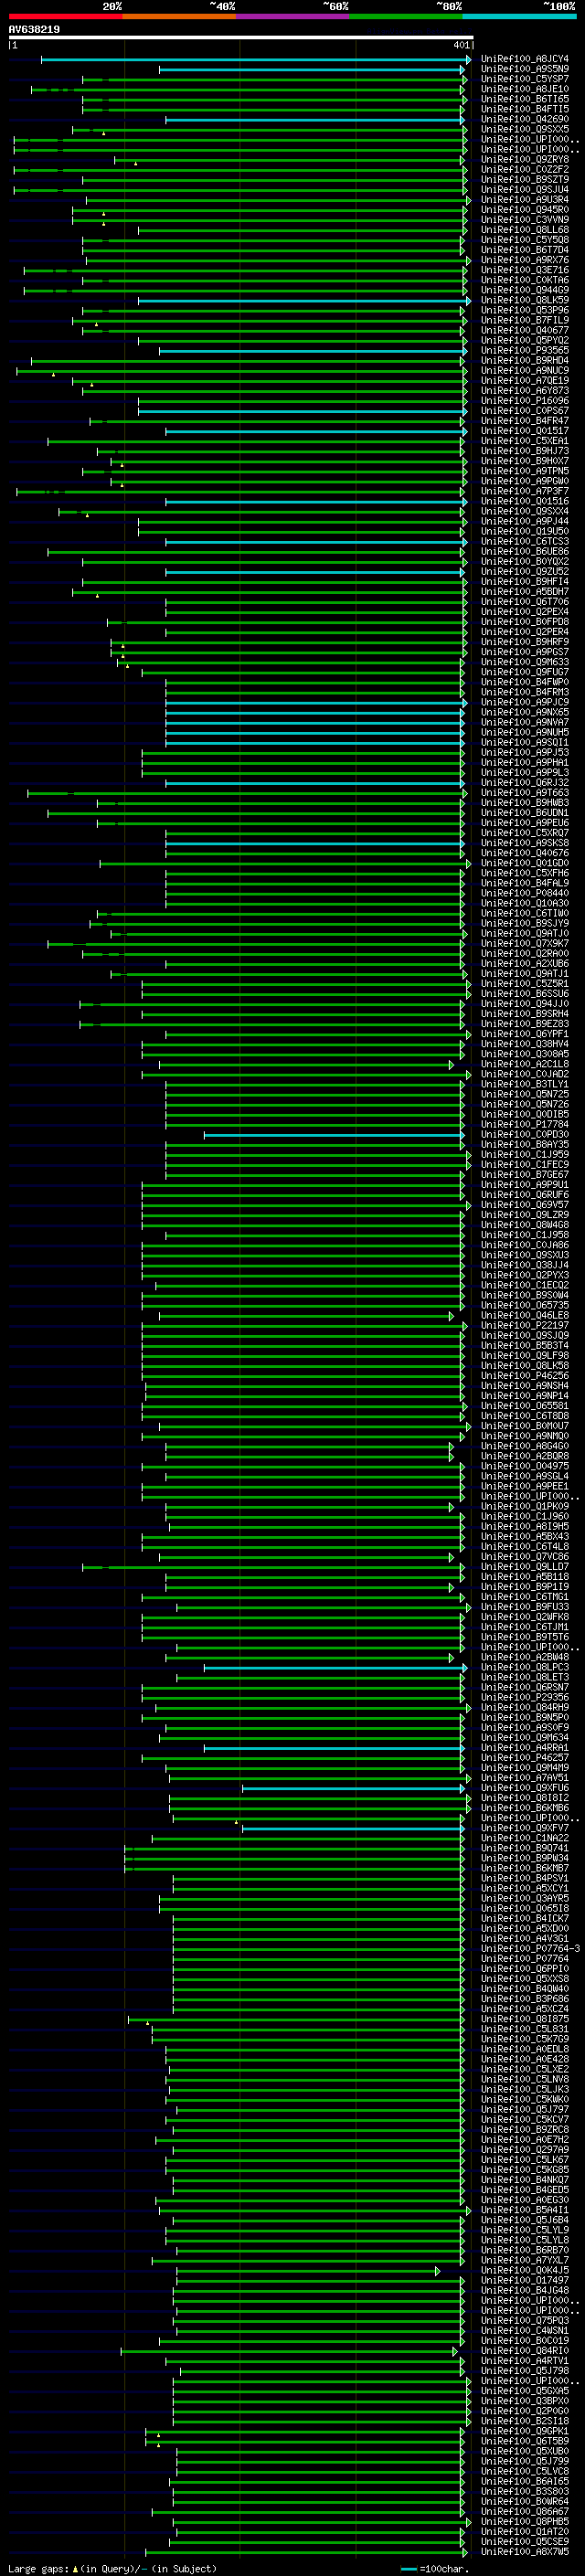Image resolution: width=585 pixels, height=2576 pixels.
Task: Click hit label UniRef100_Q9SXX4
Action: pos(525,511)
